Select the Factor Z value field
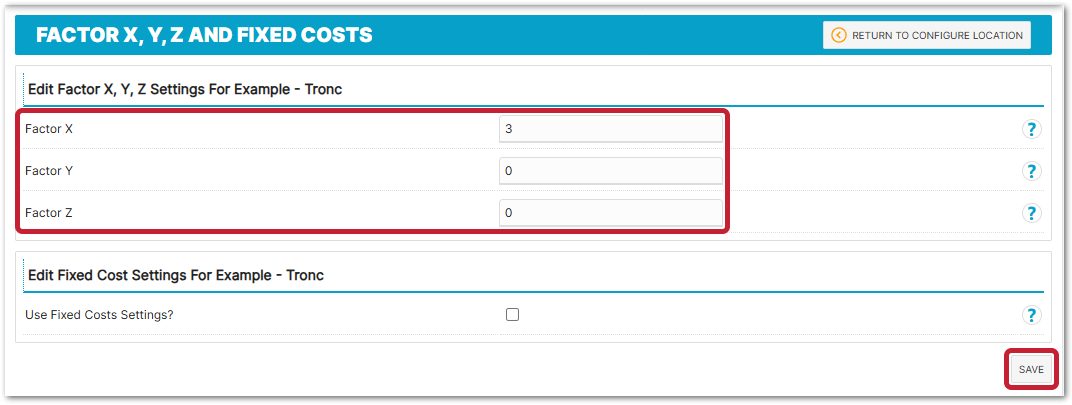Viewport: 1072px width, 405px height. tap(610, 213)
